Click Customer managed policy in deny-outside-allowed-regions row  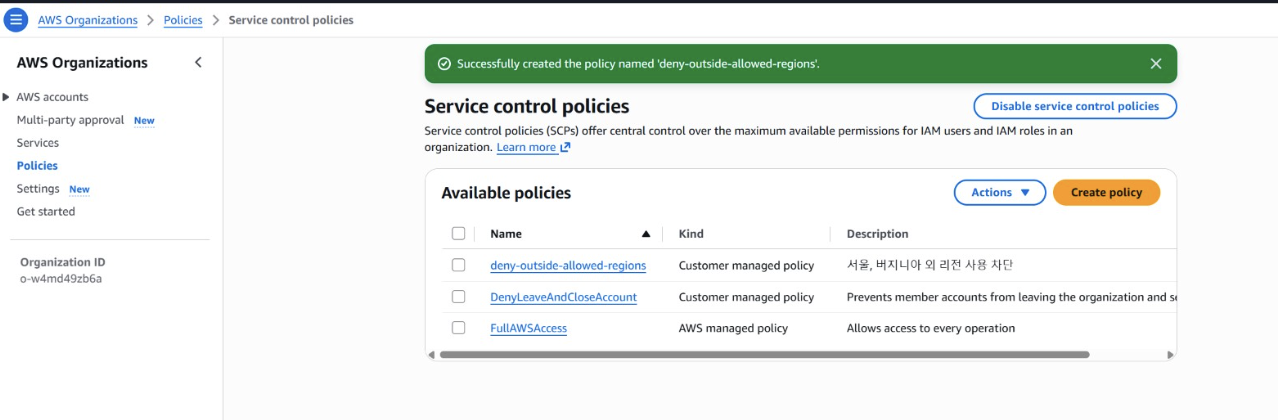coord(746,266)
